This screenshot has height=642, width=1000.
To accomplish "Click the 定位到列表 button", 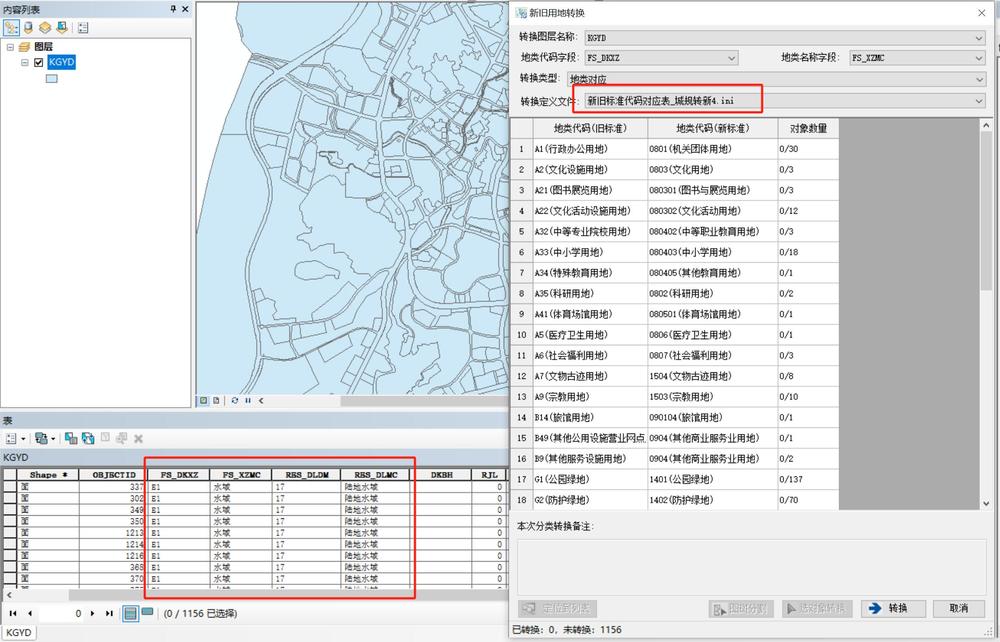I will 557,608.
